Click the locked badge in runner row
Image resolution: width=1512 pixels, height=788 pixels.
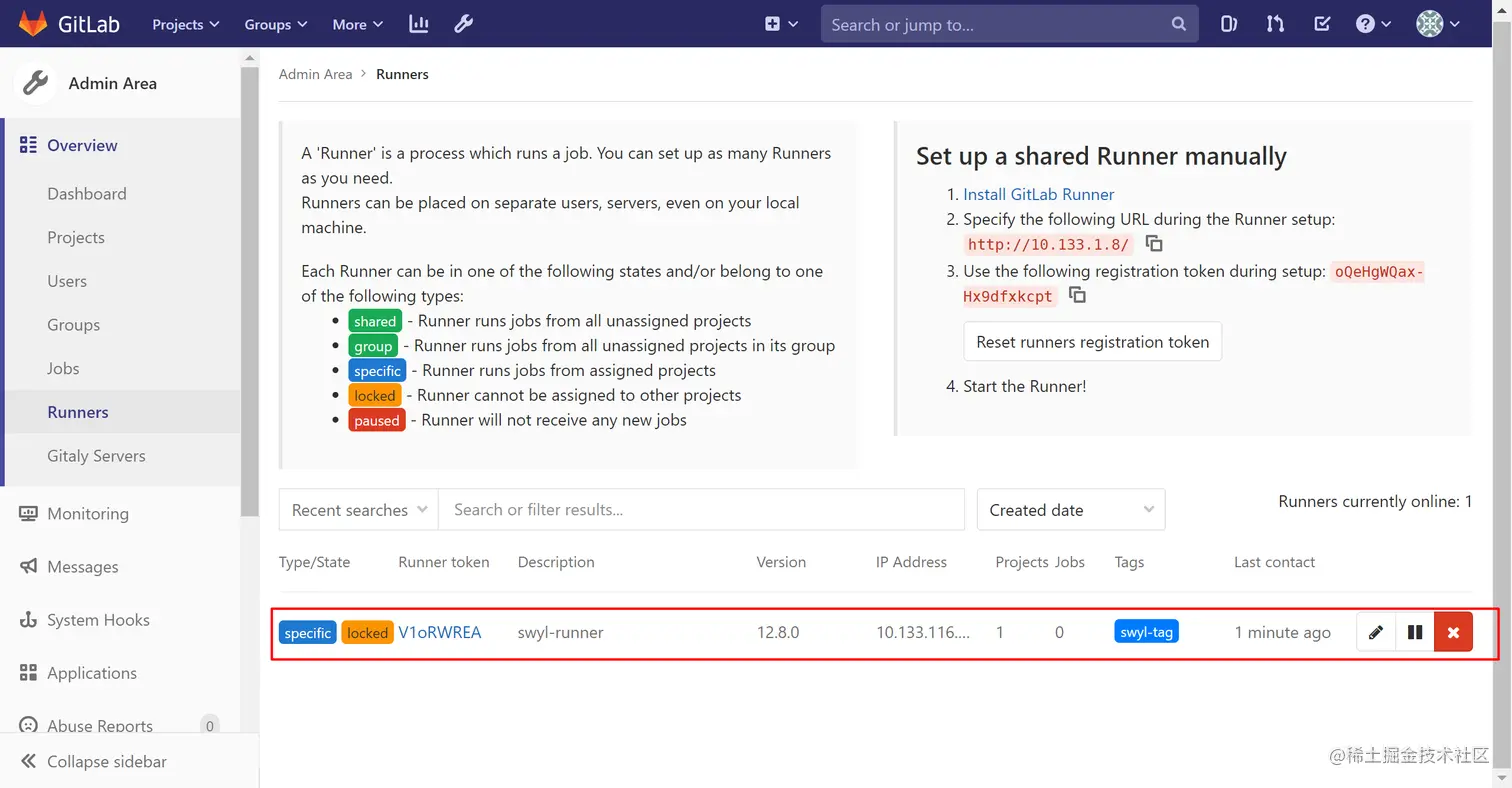click(x=367, y=633)
